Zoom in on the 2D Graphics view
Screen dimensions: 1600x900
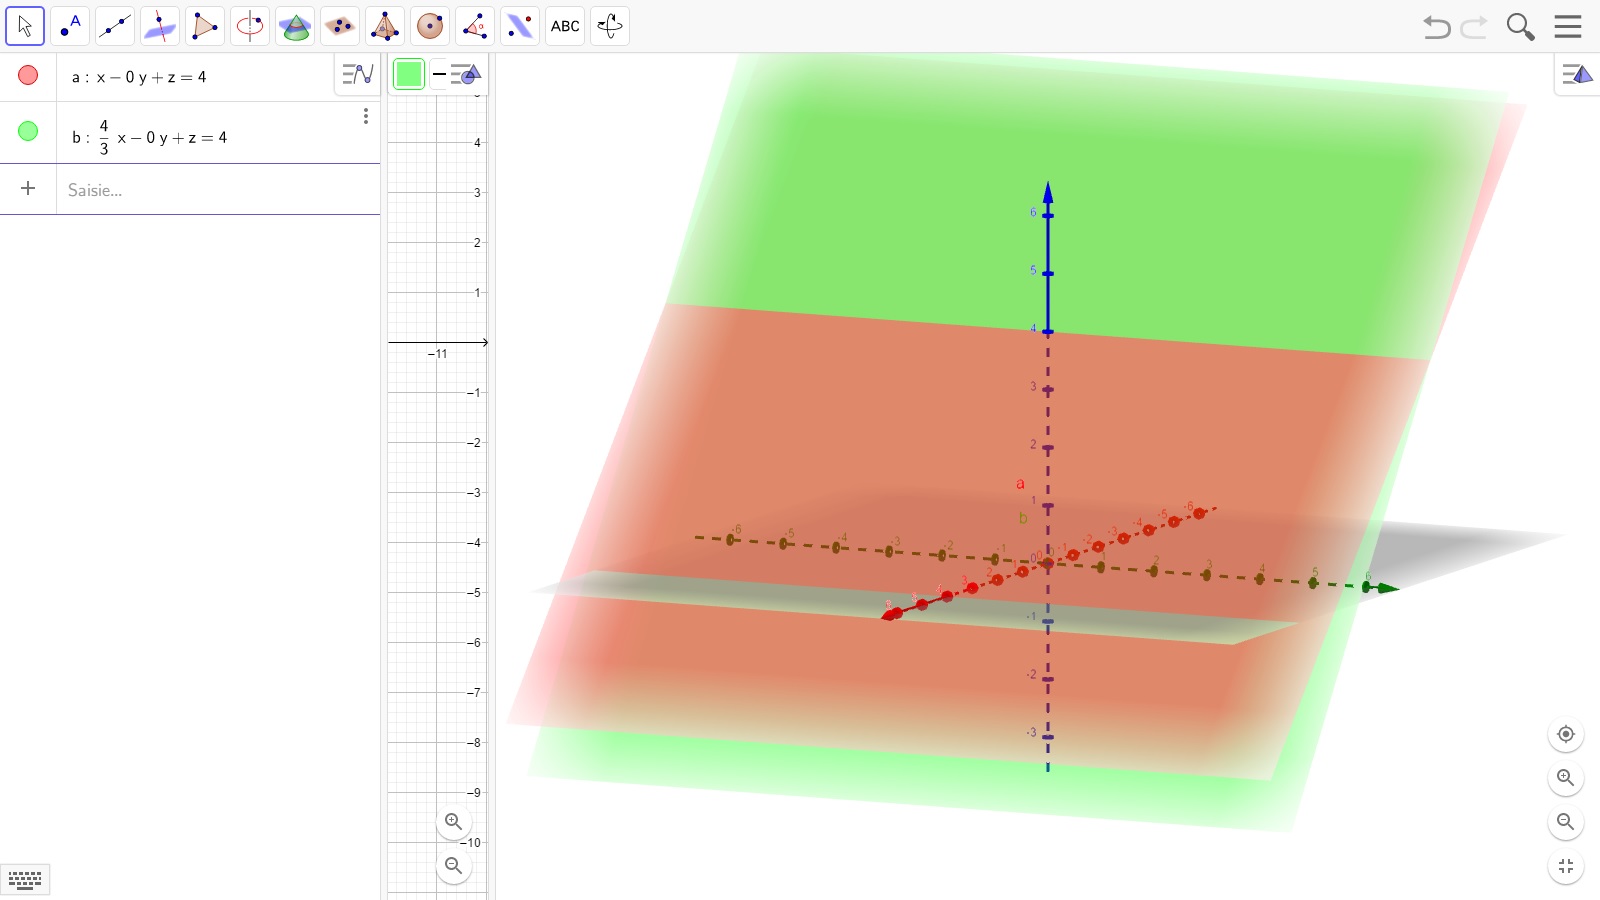pyautogui.click(x=454, y=822)
